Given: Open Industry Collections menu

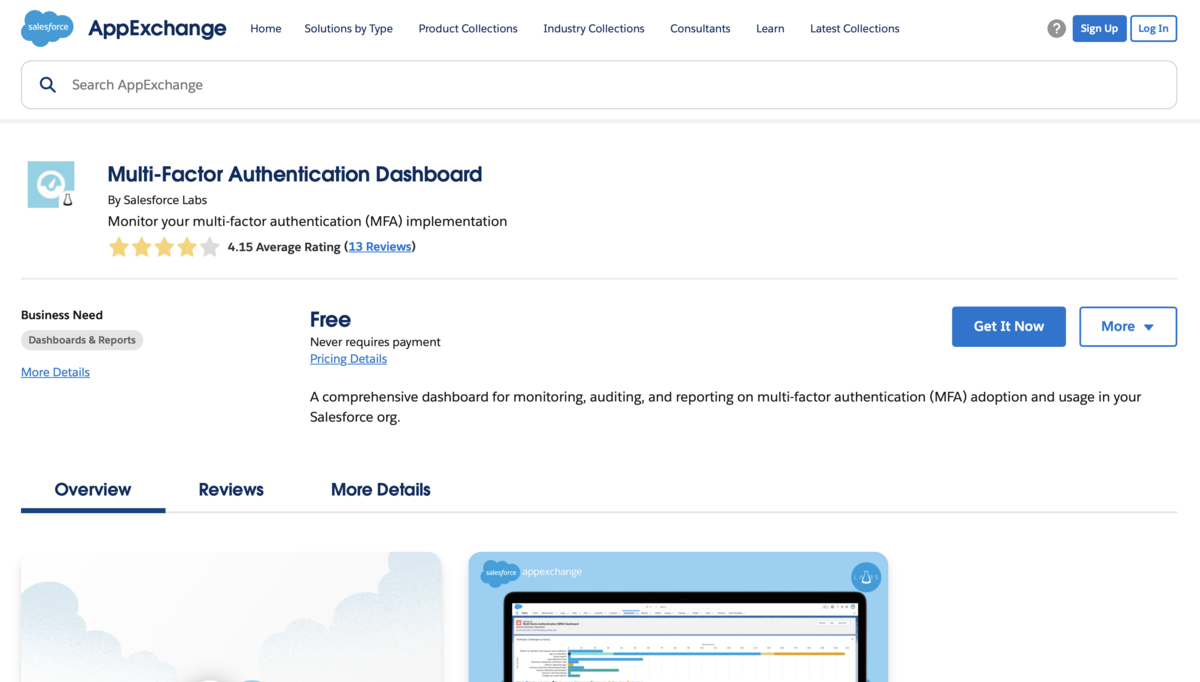Looking at the screenshot, I should pyautogui.click(x=594, y=28).
